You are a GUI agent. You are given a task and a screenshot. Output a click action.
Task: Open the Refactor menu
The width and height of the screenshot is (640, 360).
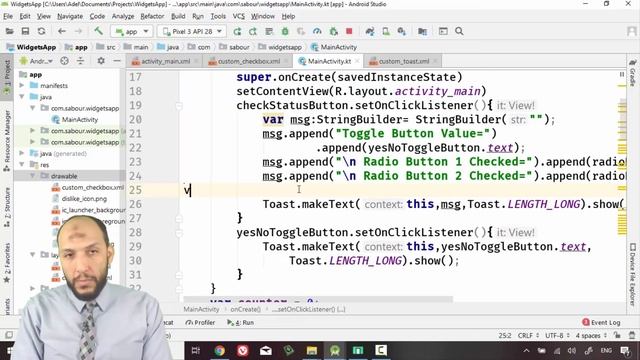pos(152,16)
